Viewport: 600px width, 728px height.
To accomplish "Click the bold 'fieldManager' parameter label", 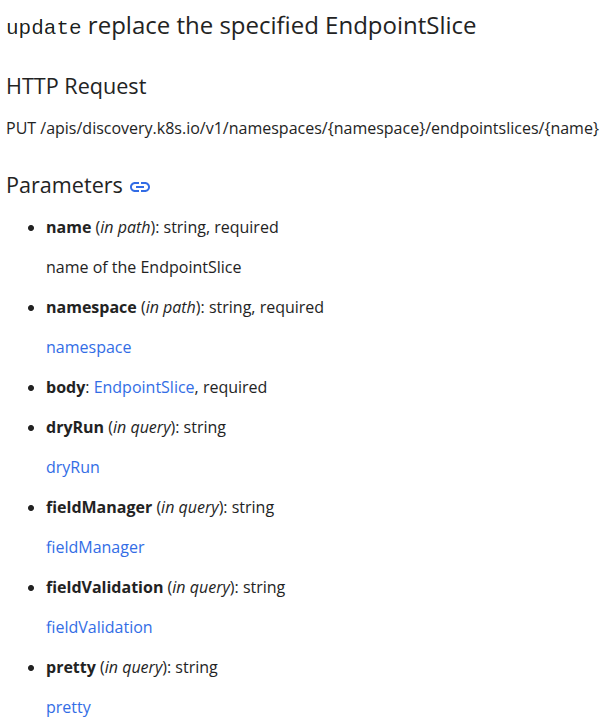I will [99, 507].
